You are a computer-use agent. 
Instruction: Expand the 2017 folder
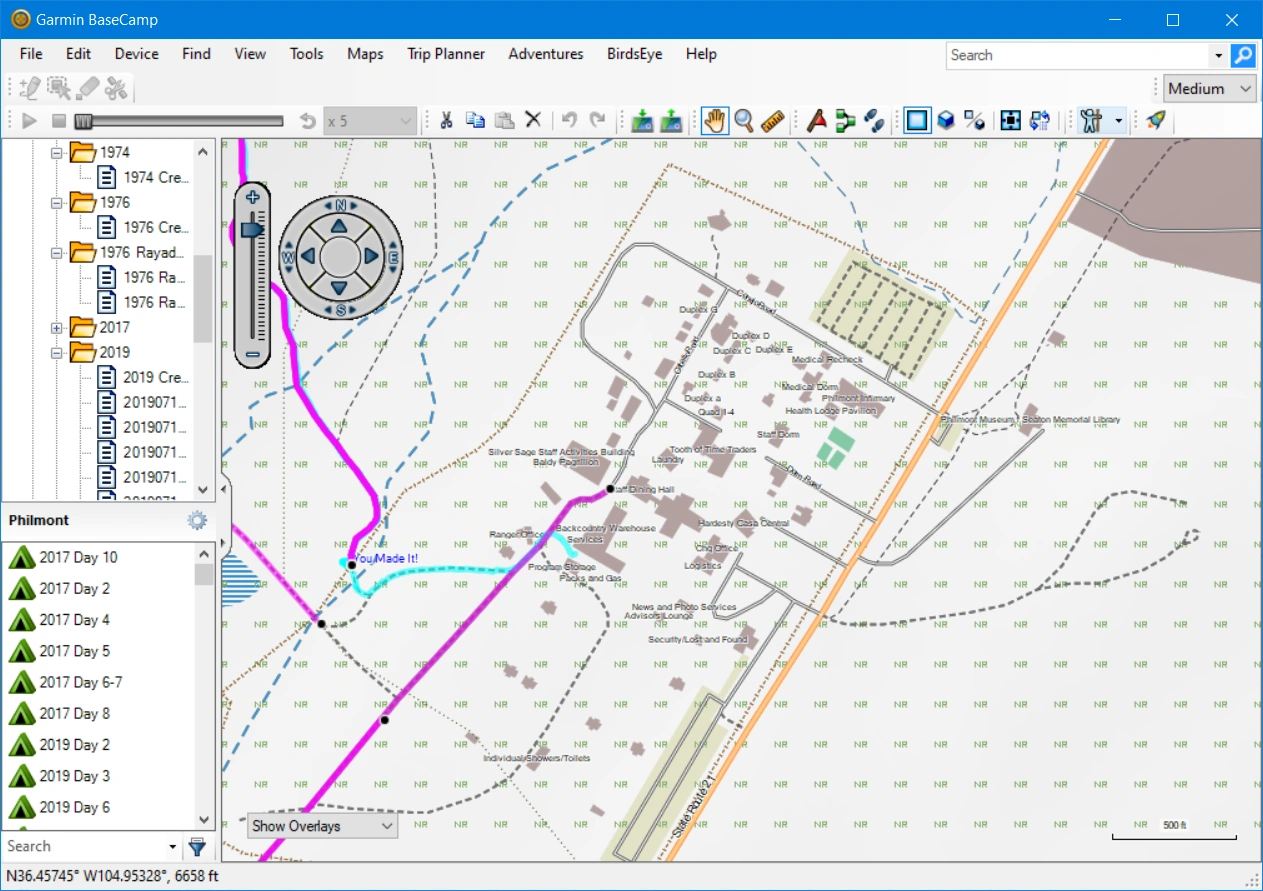[x=57, y=327]
